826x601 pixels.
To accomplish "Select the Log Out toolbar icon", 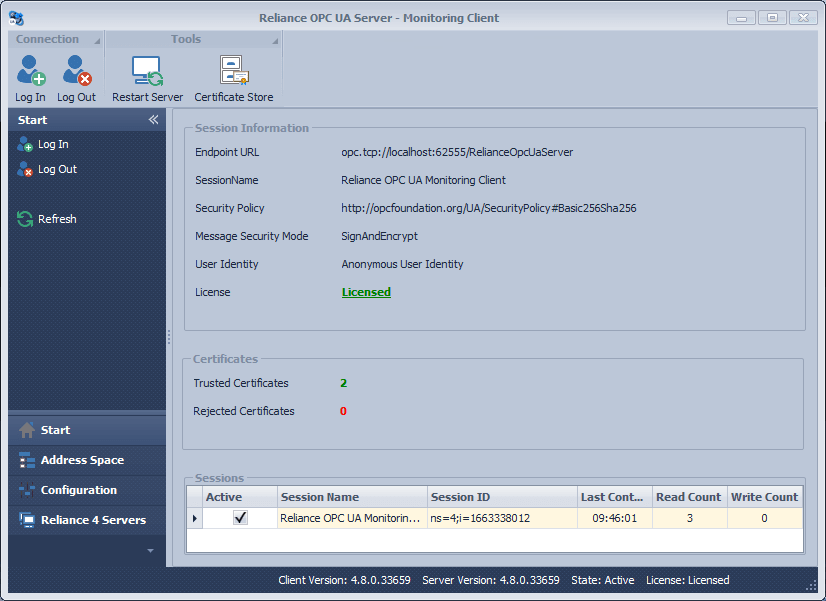I will click(x=76, y=70).
